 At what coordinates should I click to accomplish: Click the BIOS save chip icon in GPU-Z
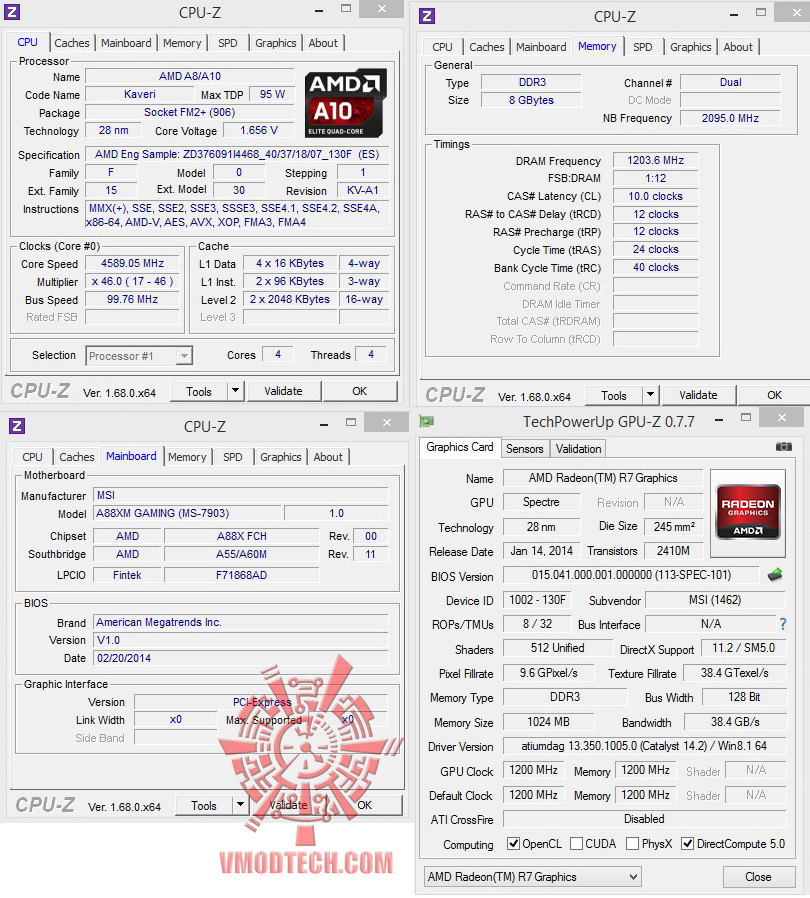click(x=774, y=574)
